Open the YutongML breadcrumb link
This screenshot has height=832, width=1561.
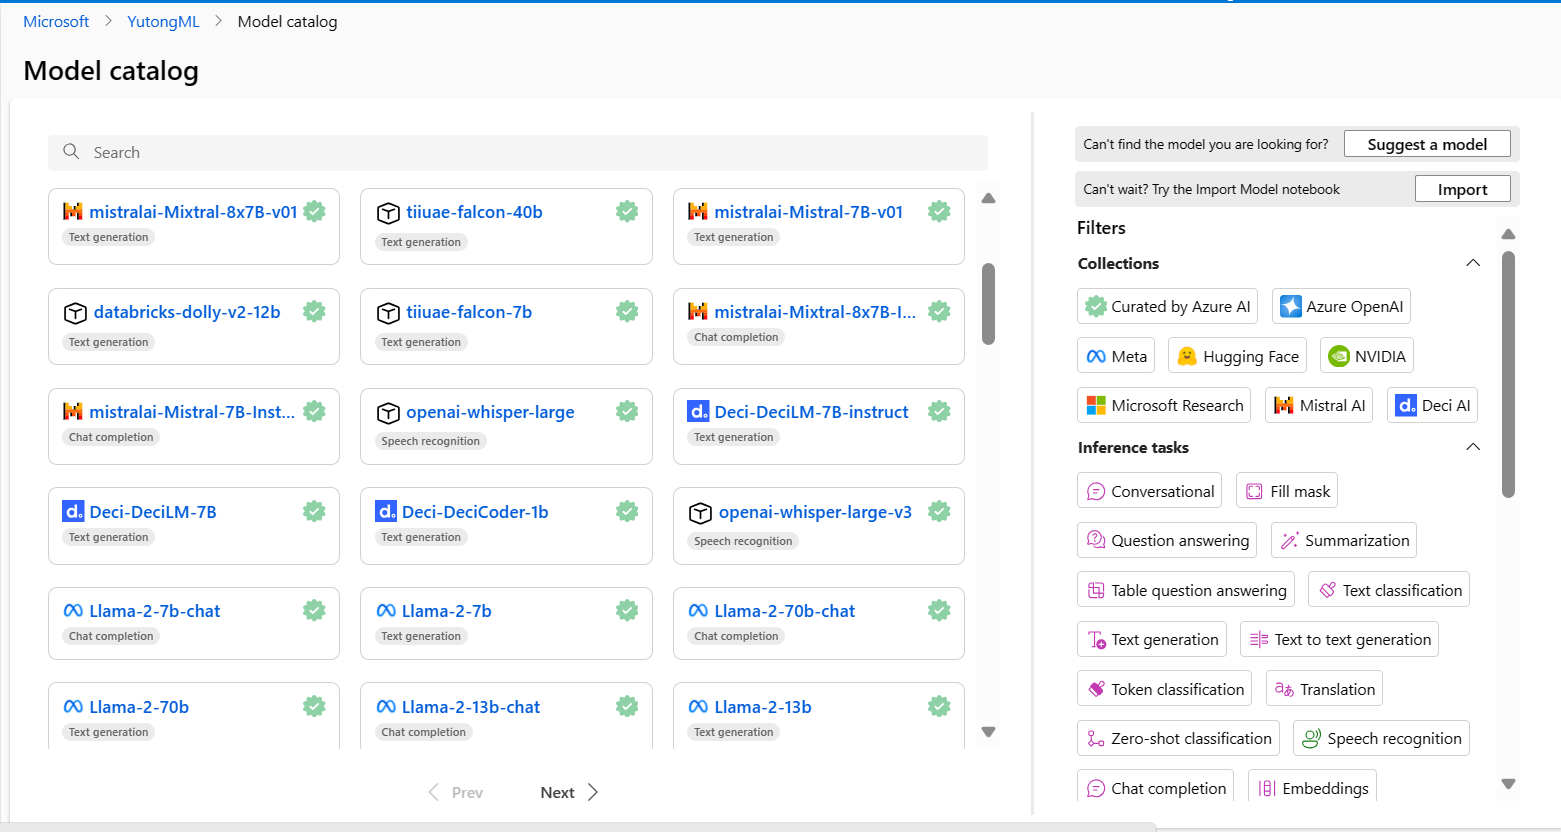(x=163, y=21)
